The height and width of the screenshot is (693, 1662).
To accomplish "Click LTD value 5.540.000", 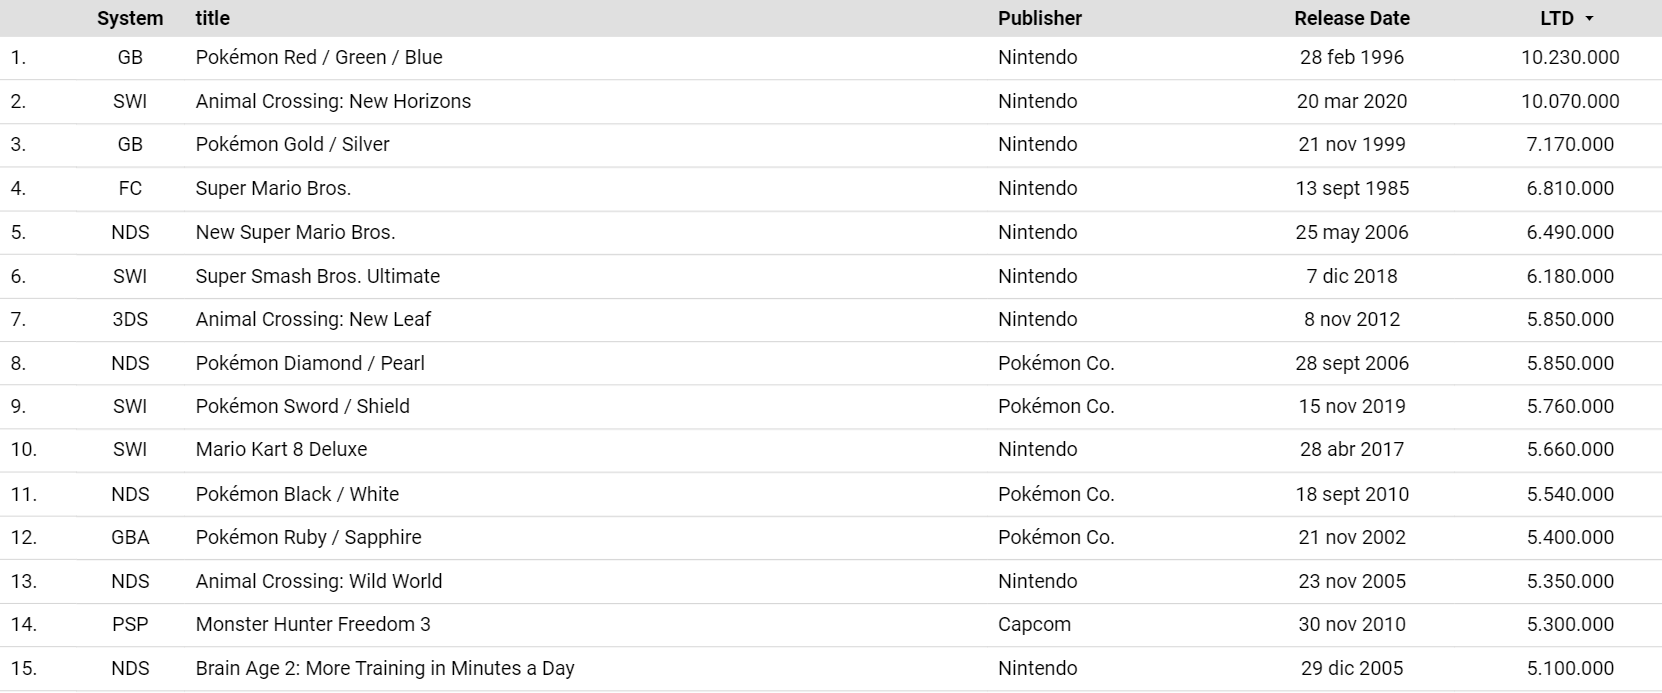I will 1570,494.
